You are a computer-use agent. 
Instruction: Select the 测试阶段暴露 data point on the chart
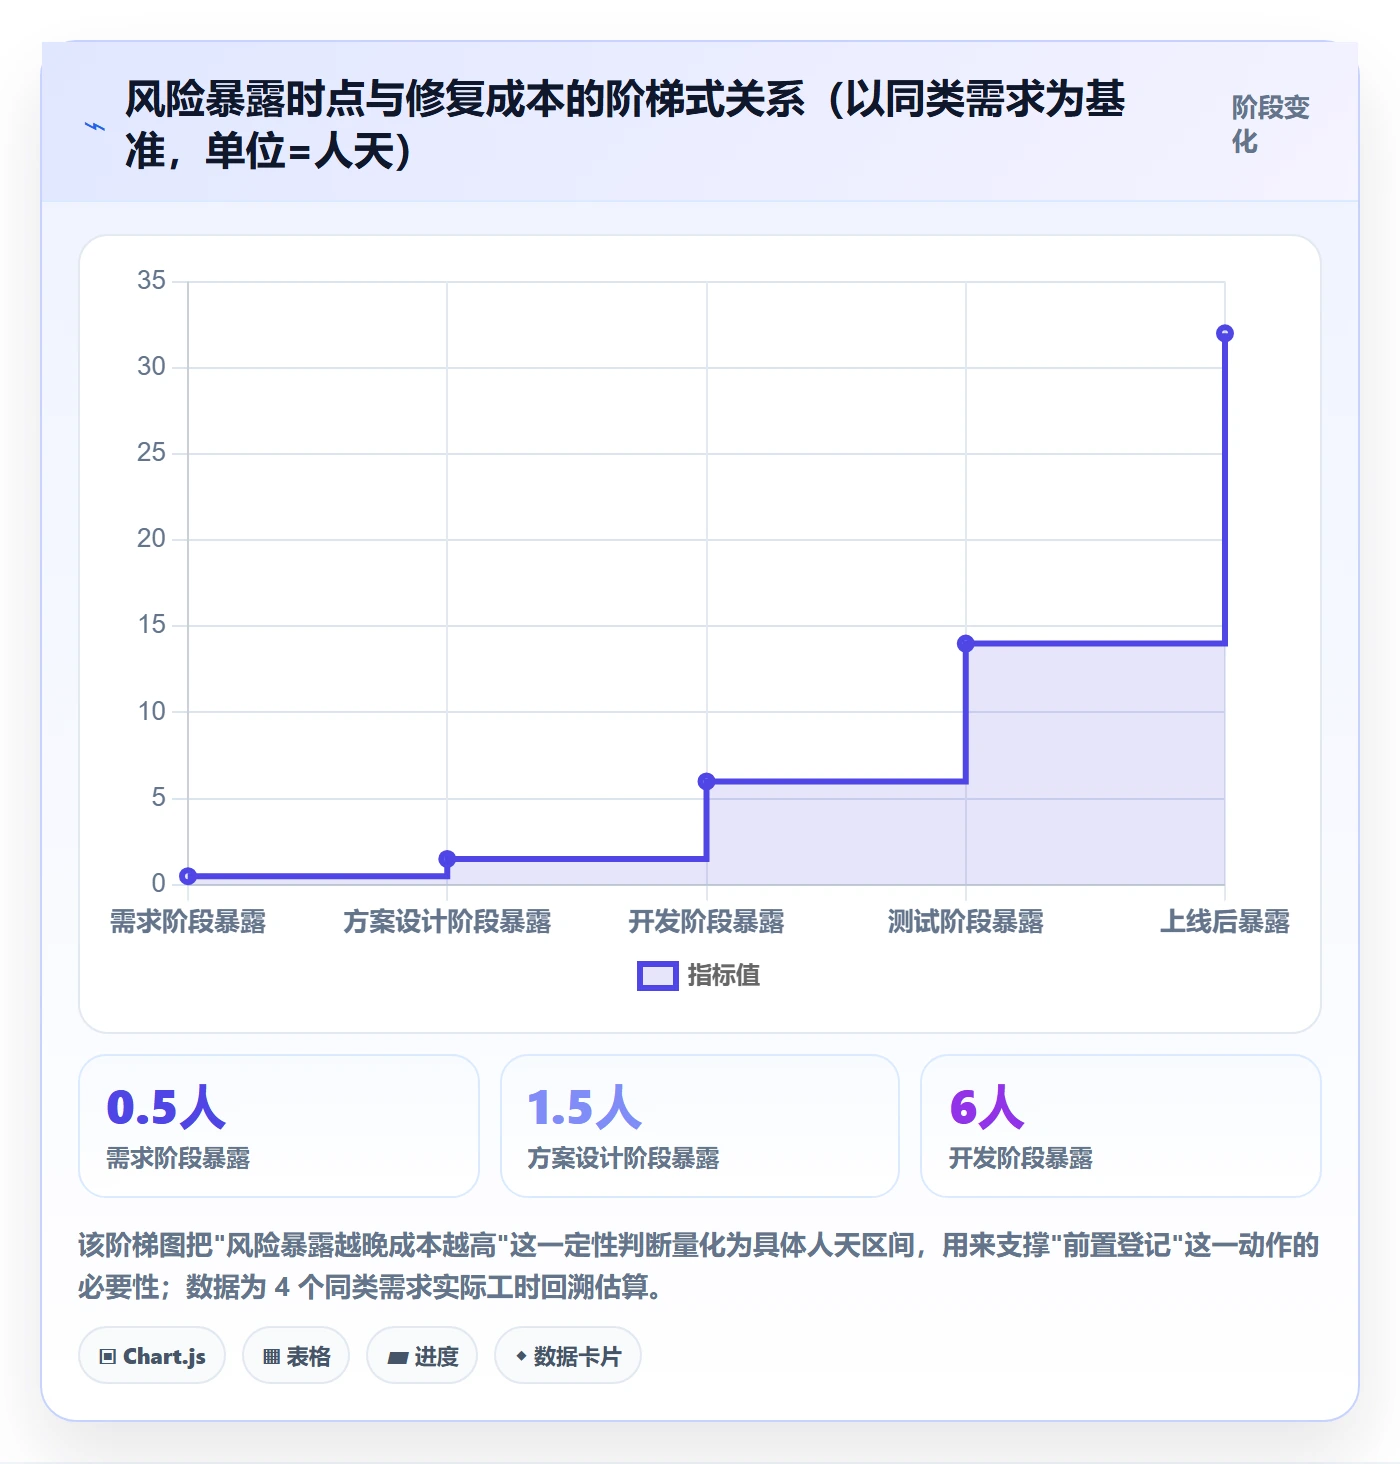tap(966, 643)
